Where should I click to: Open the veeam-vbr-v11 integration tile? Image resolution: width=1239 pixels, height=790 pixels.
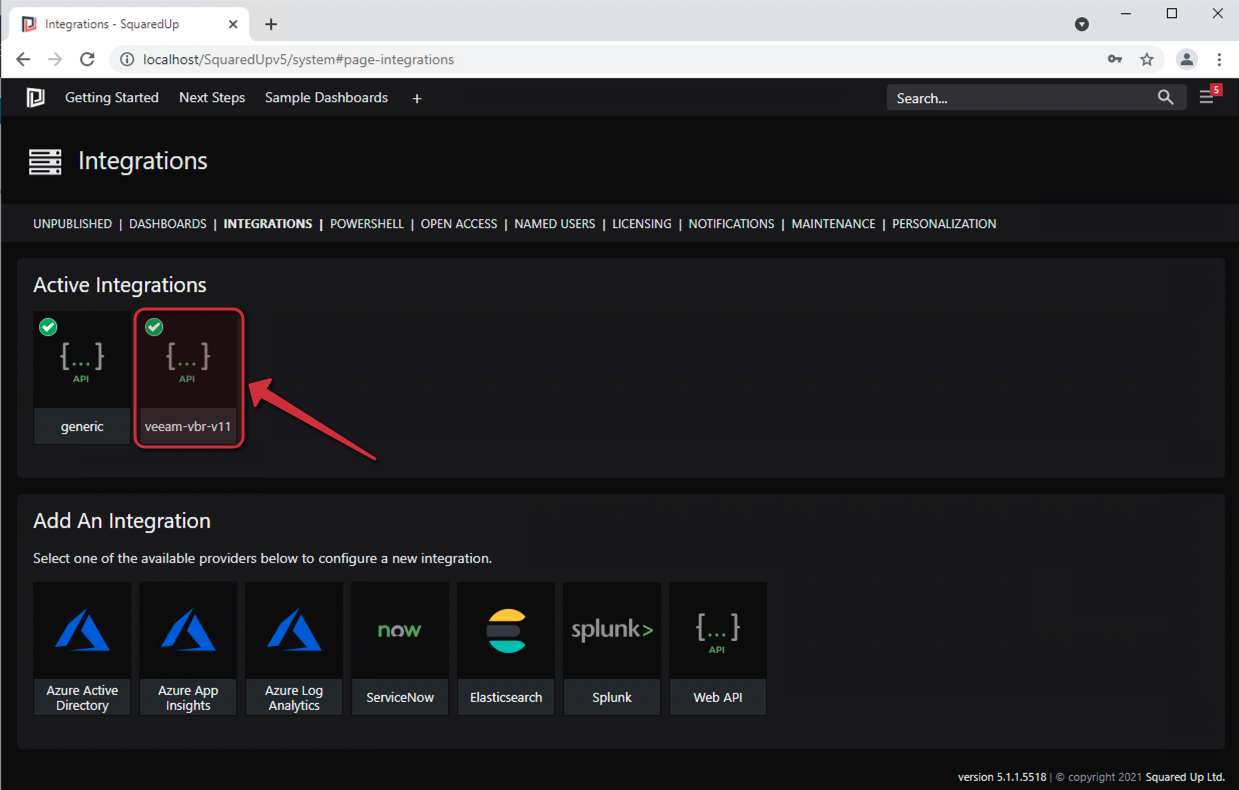[188, 377]
